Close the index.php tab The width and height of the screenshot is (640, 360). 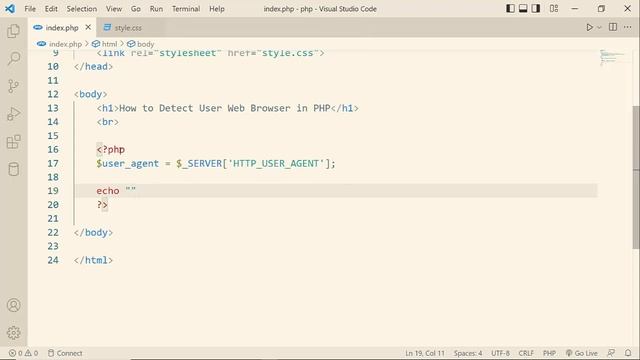pyautogui.click(x=88, y=27)
